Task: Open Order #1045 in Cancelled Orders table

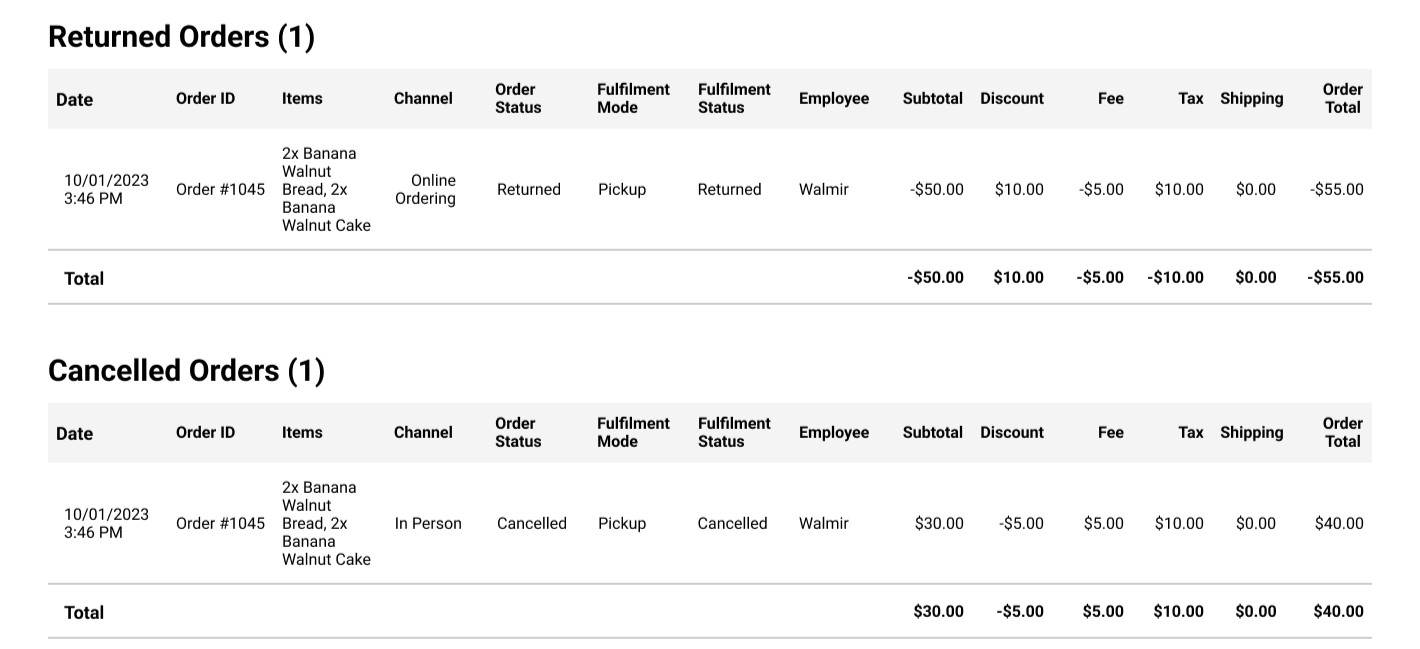Action: coord(220,524)
